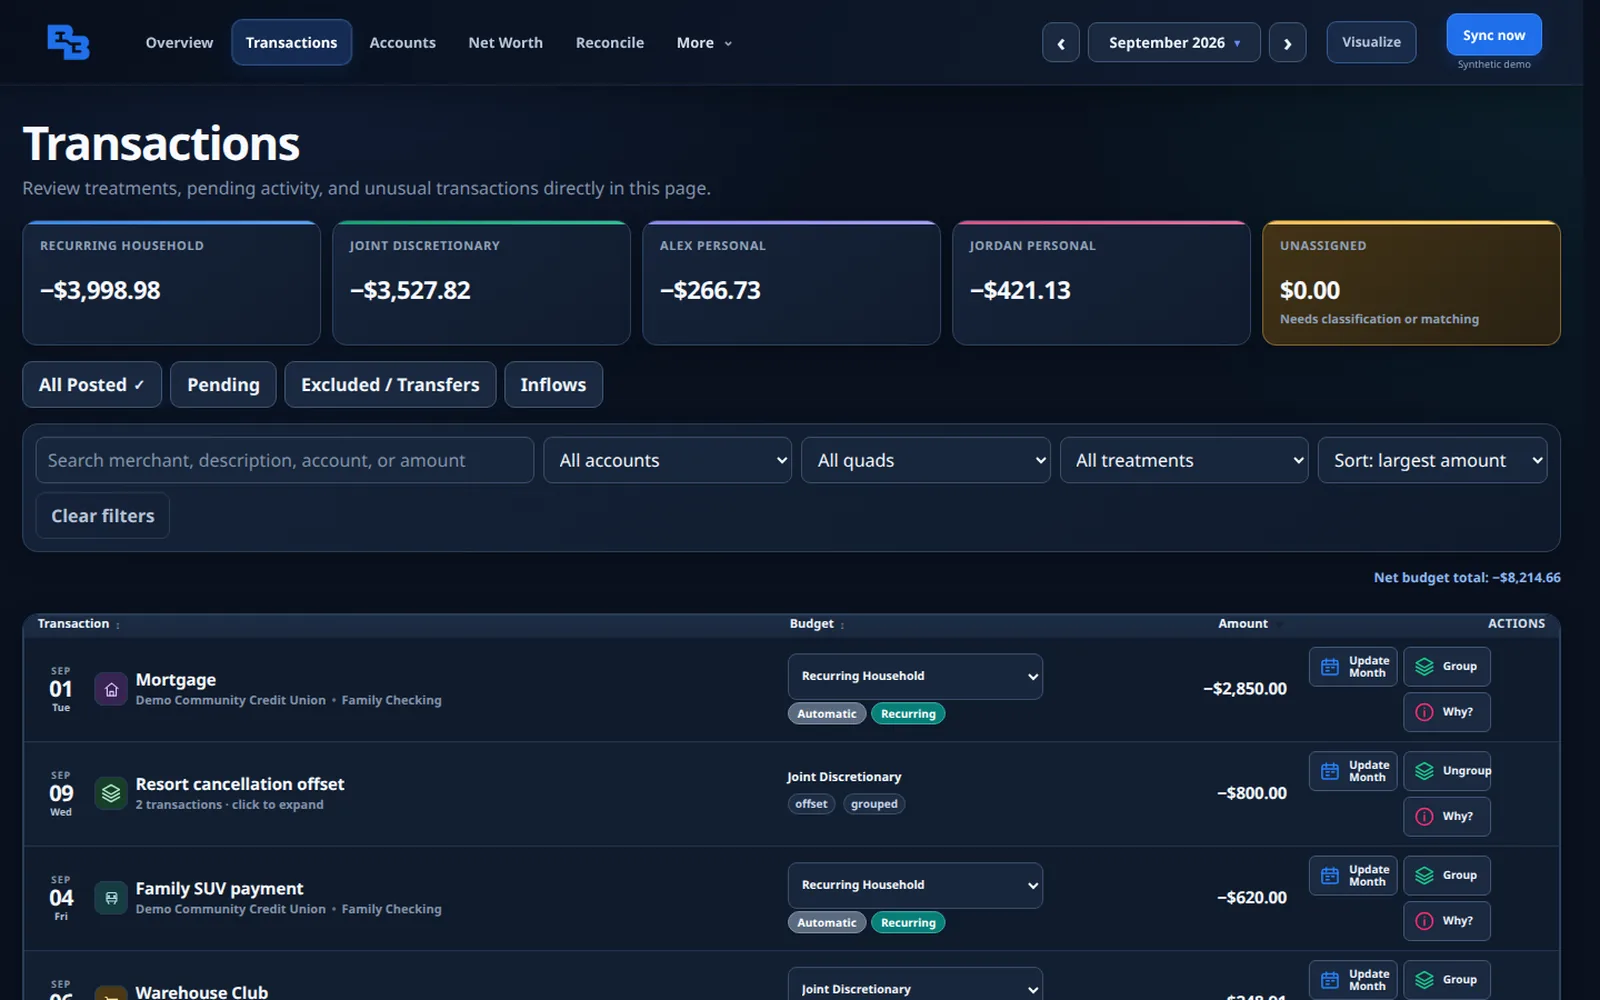
Task: Click Recurring tag on the Mortgage row
Action: [908, 714]
